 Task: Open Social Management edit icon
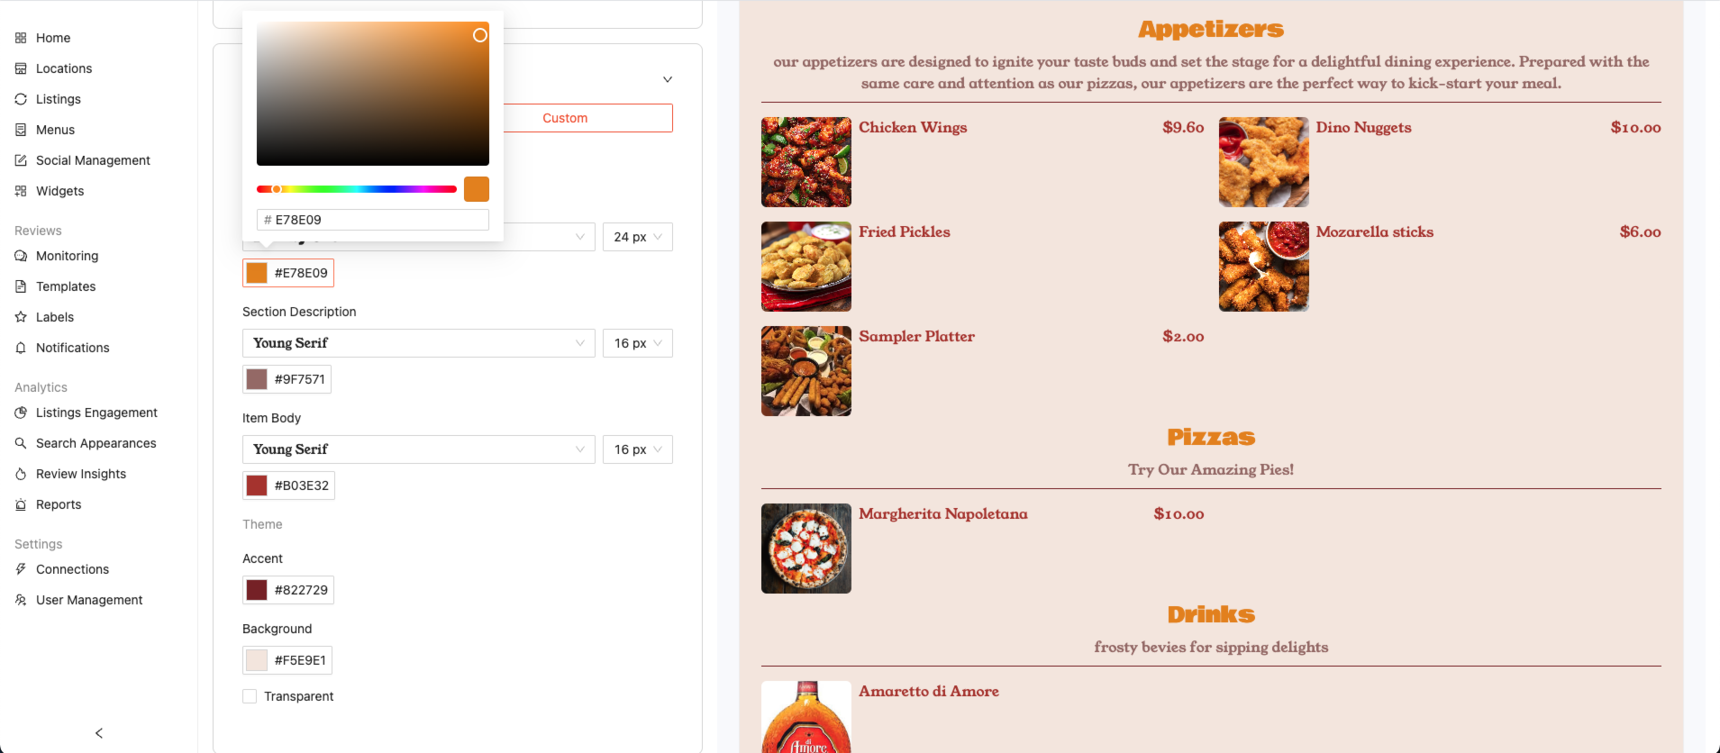tap(21, 160)
